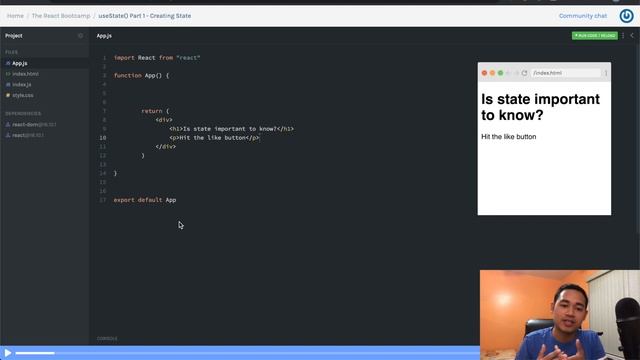Screen dimensions: 640x360
Task: Reload the preview browser page
Action: [x=524, y=73]
